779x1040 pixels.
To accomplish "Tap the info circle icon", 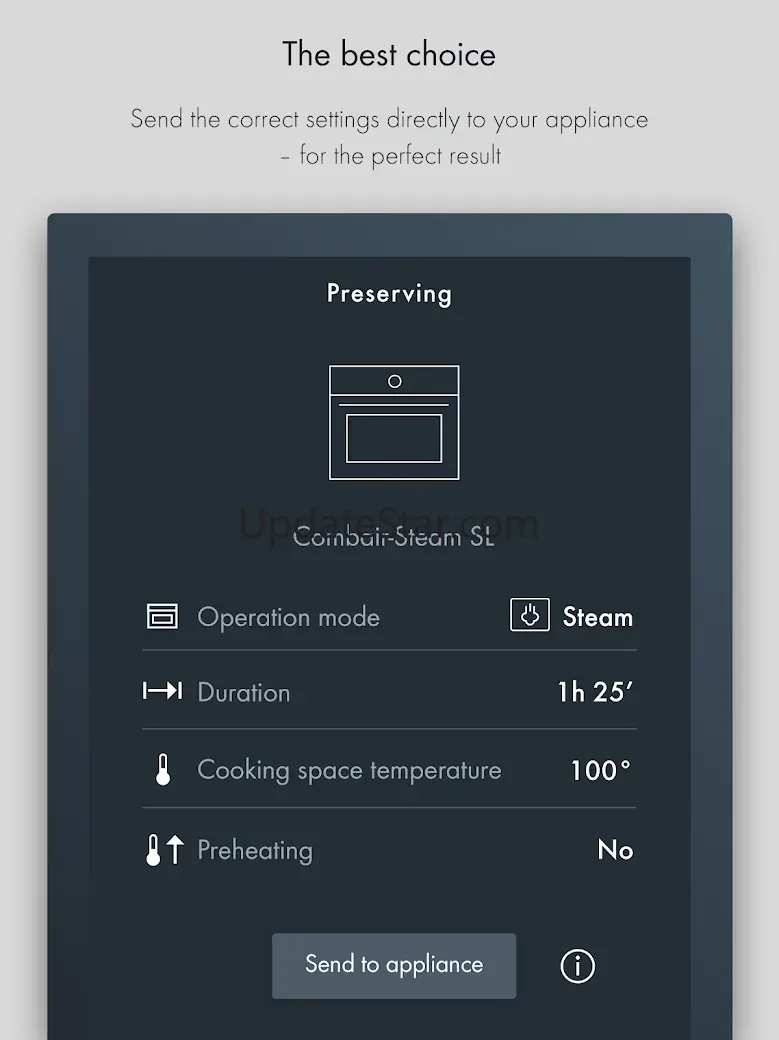I will click(577, 965).
